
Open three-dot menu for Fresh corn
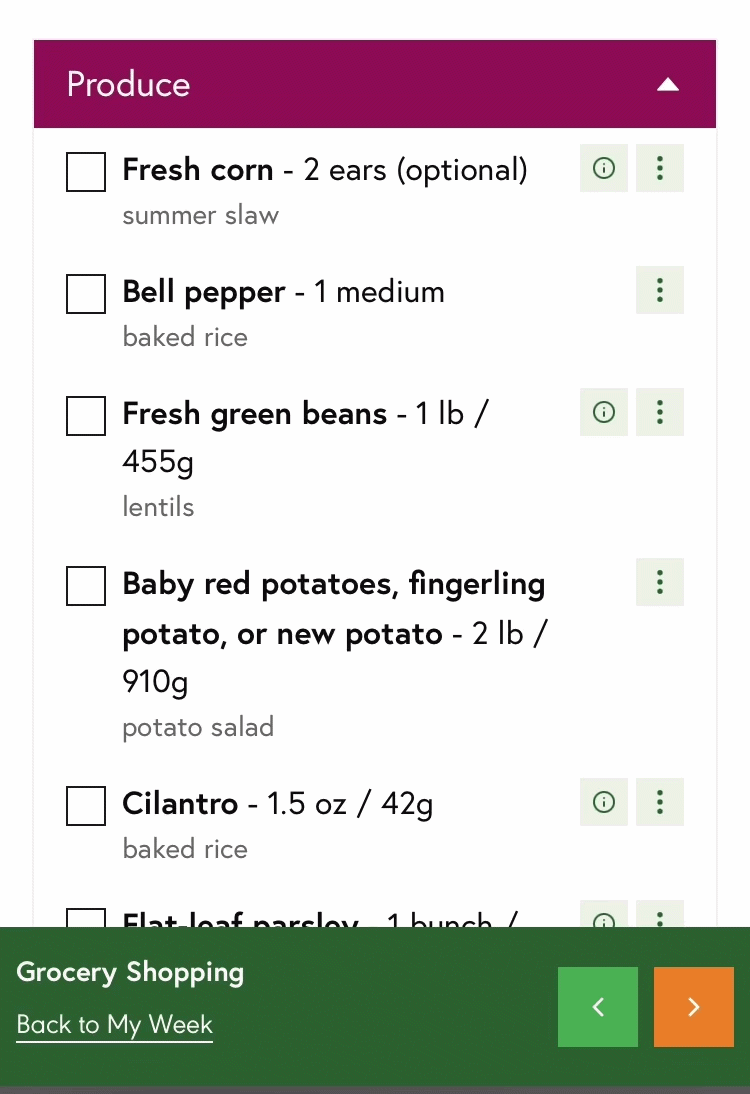660,168
